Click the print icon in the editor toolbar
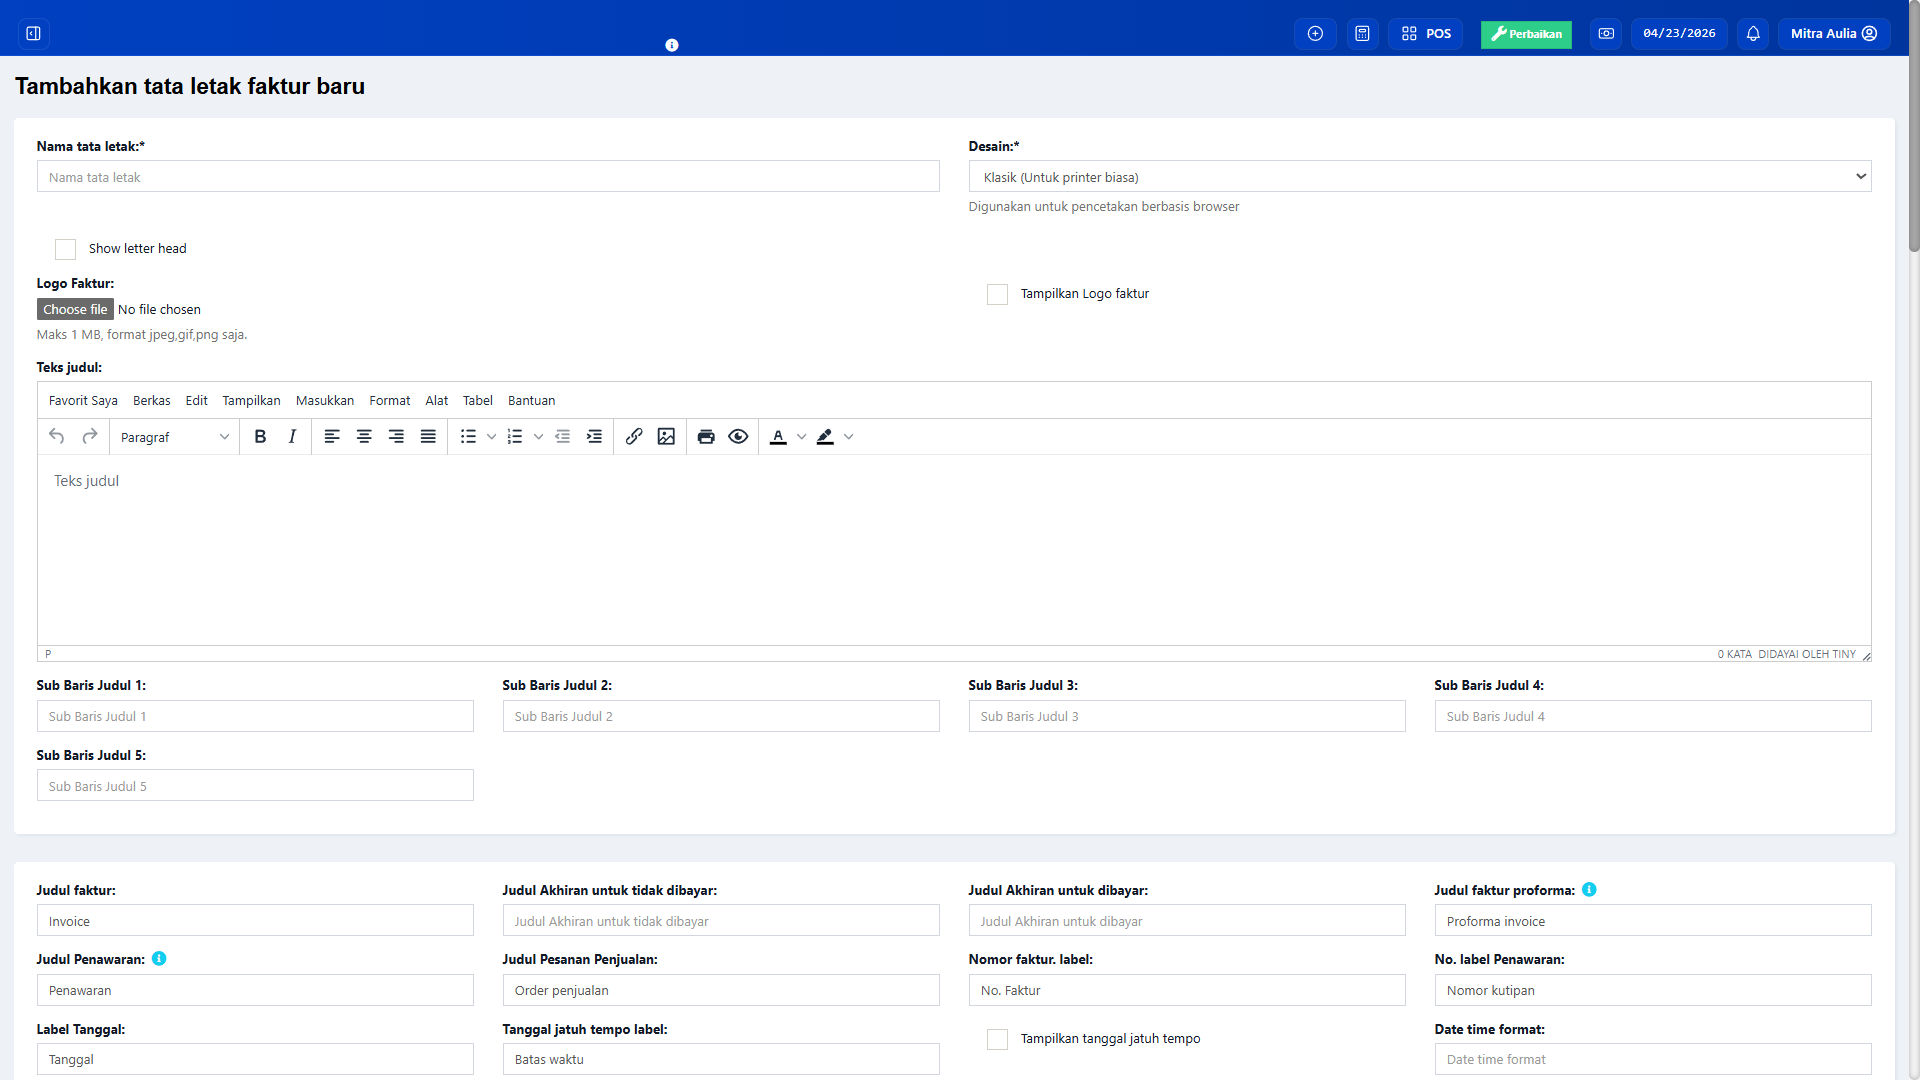Image resolution: width=1920 pixels, height=1080 pixels. pyautogui.click(x=706, y=437)
